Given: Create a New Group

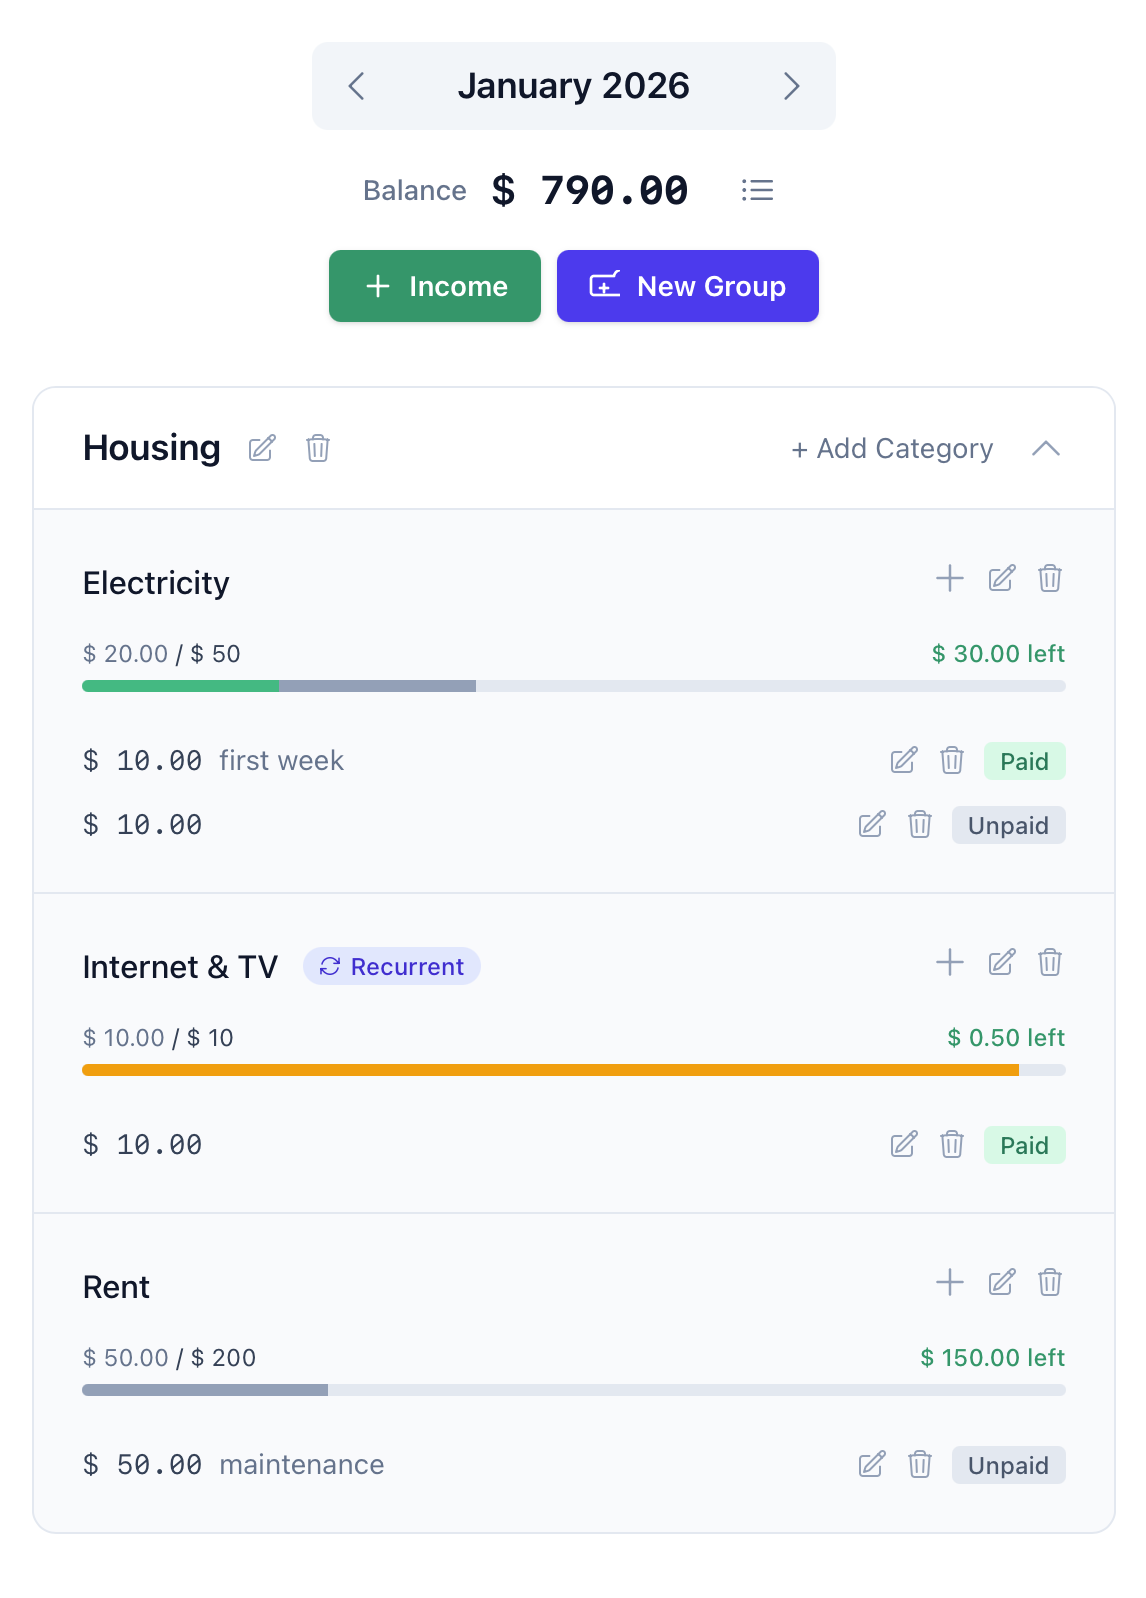Looking at the screenshot, I should pos(687,286).
